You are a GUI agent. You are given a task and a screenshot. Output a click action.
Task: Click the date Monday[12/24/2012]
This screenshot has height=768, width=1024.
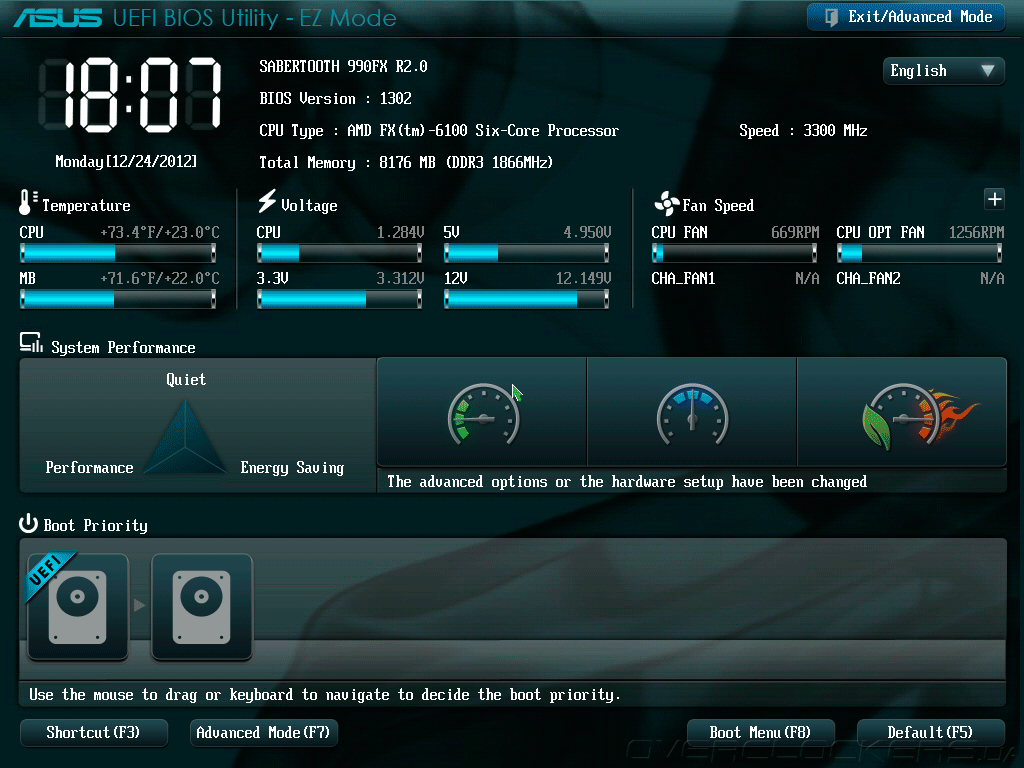click(126, 161)
